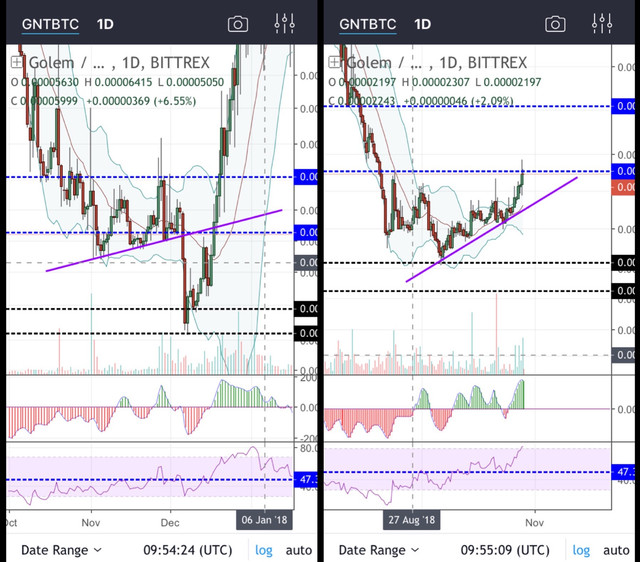Click the red current price label on right chart
The height and width of the screenshot is (562, 640).
[623, 187]
